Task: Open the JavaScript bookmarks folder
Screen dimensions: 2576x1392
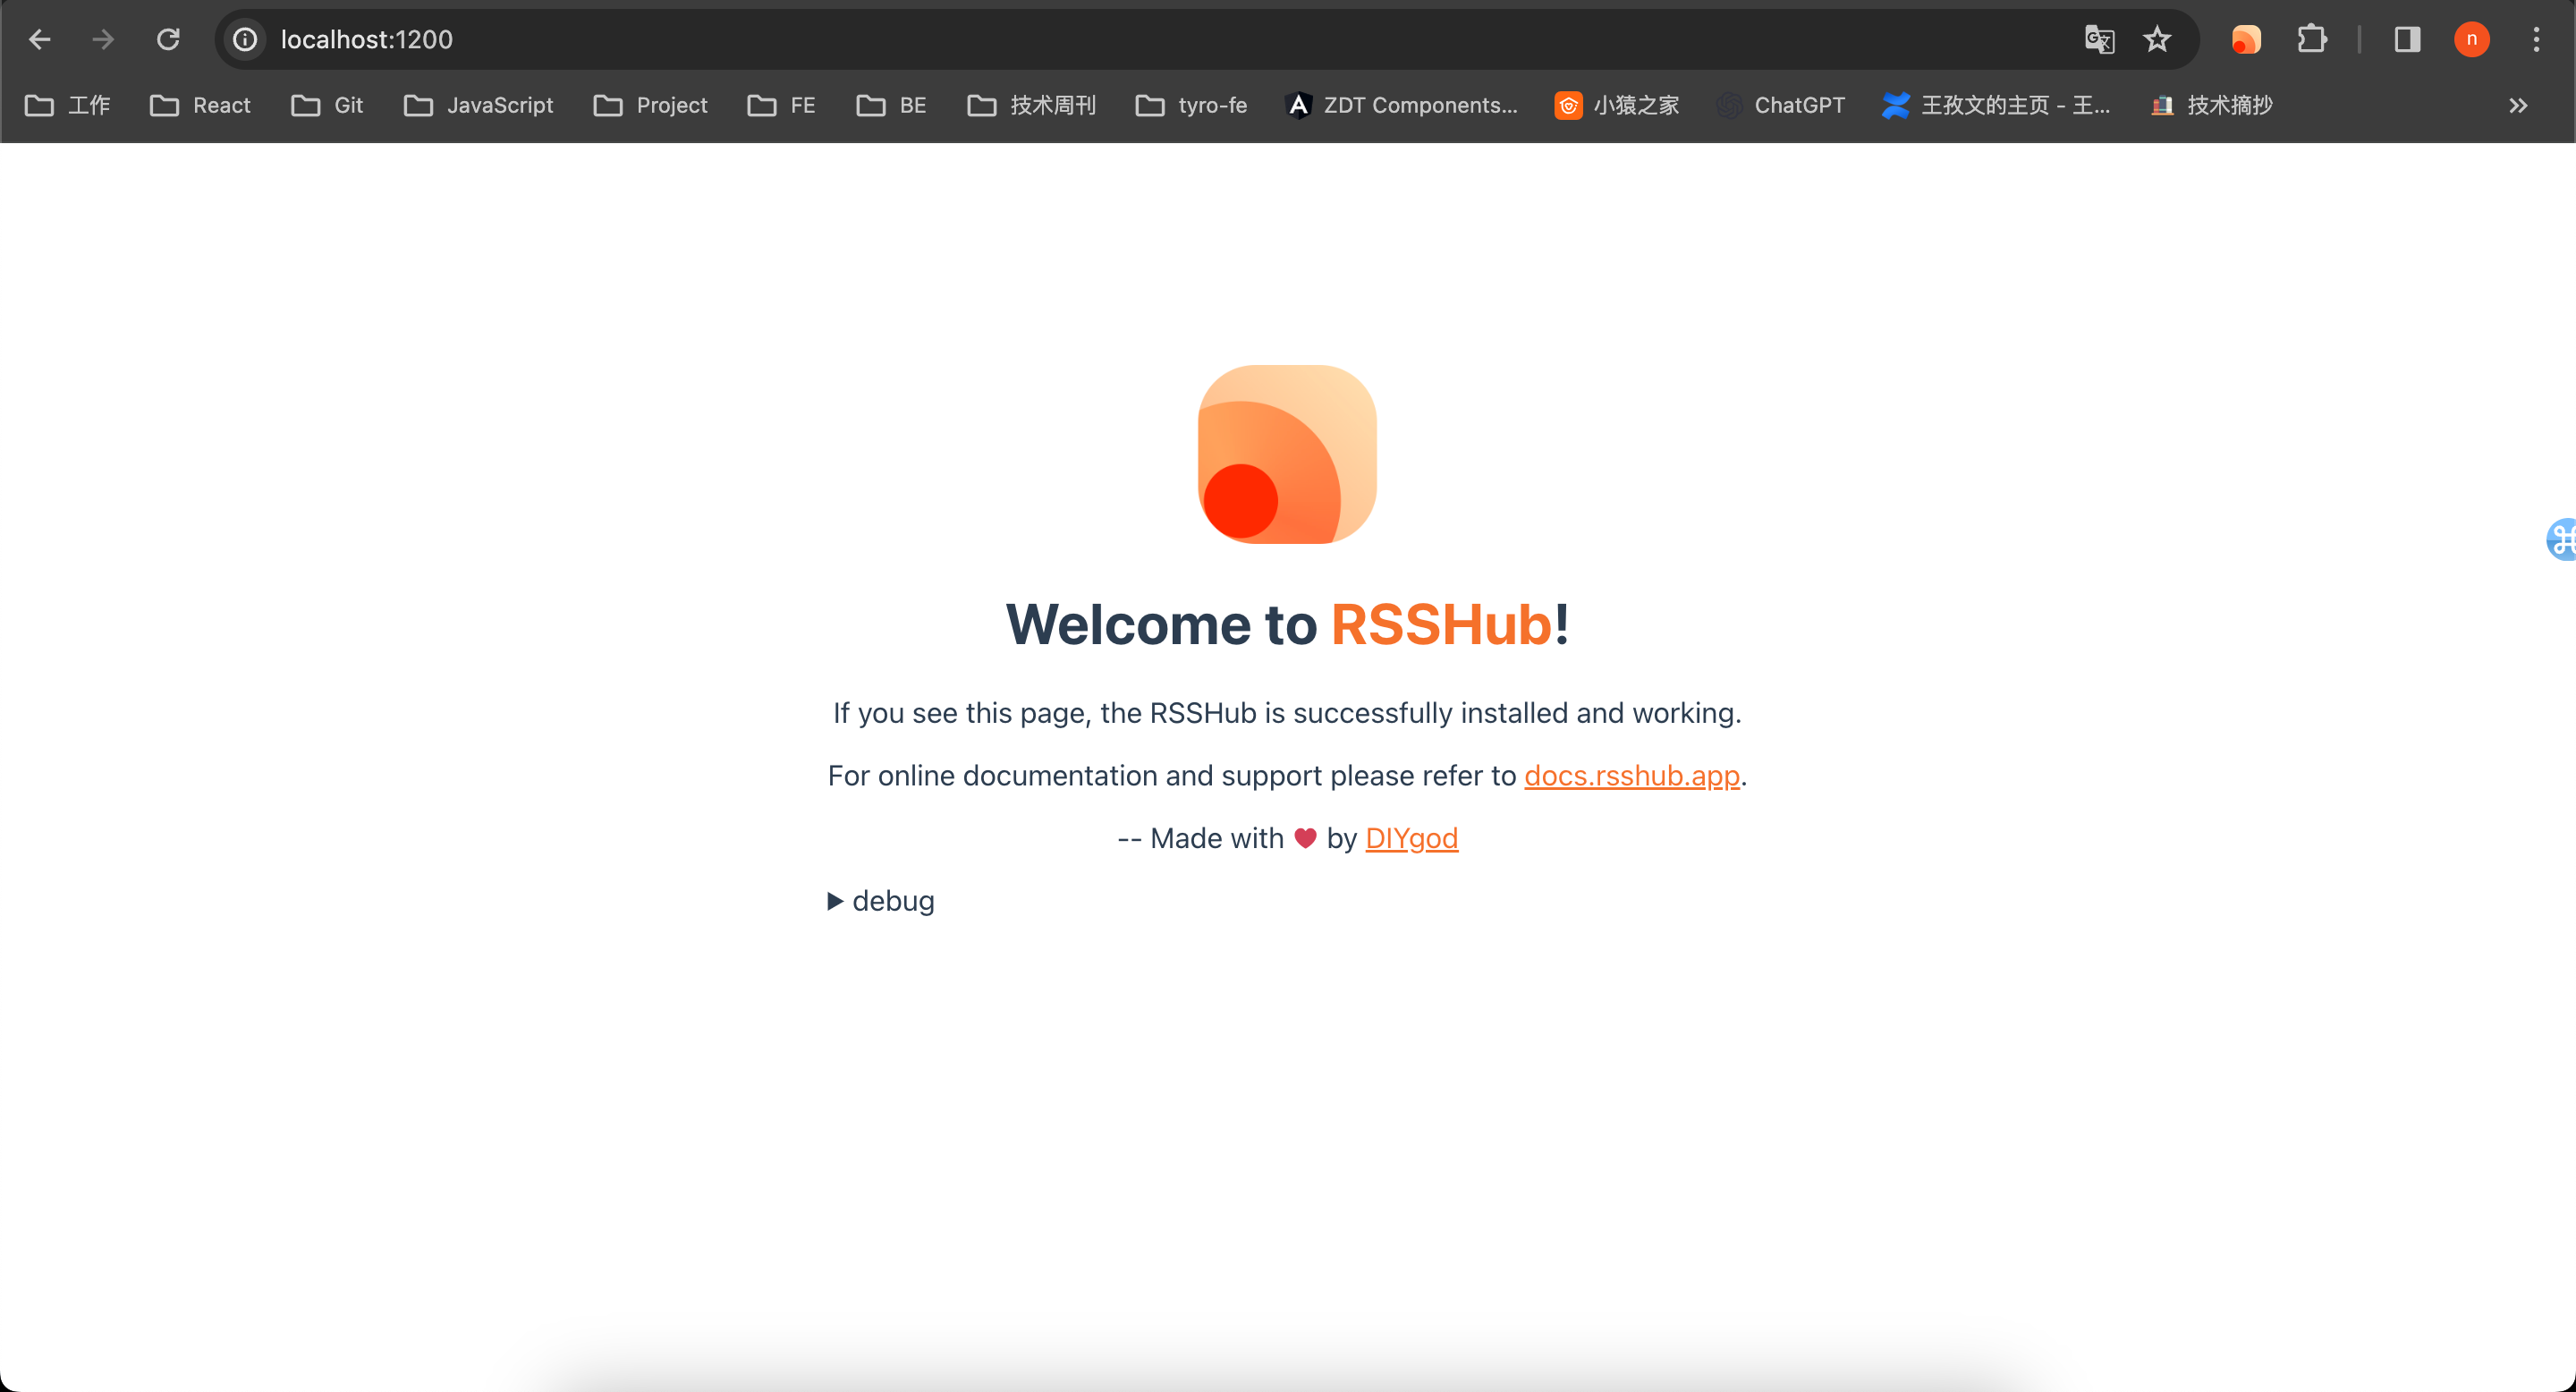Action: (x=478, y=105)
